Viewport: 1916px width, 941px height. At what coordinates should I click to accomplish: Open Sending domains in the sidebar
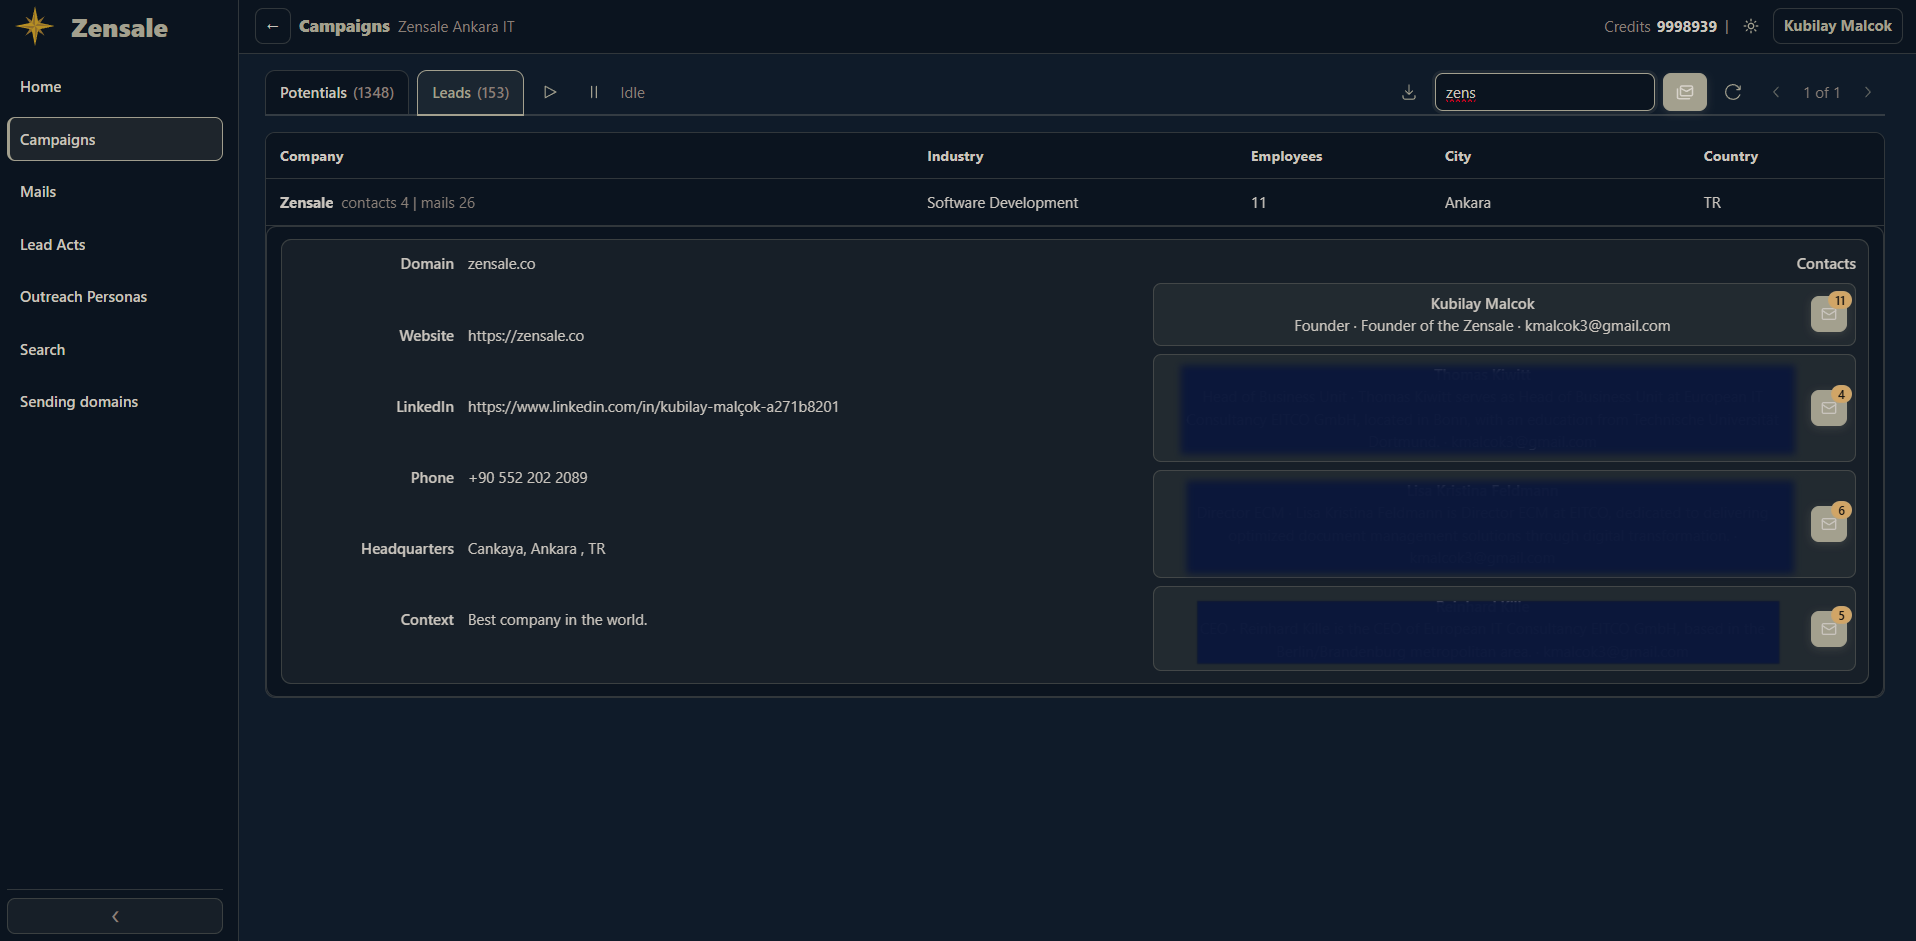(x=115, y=402)
